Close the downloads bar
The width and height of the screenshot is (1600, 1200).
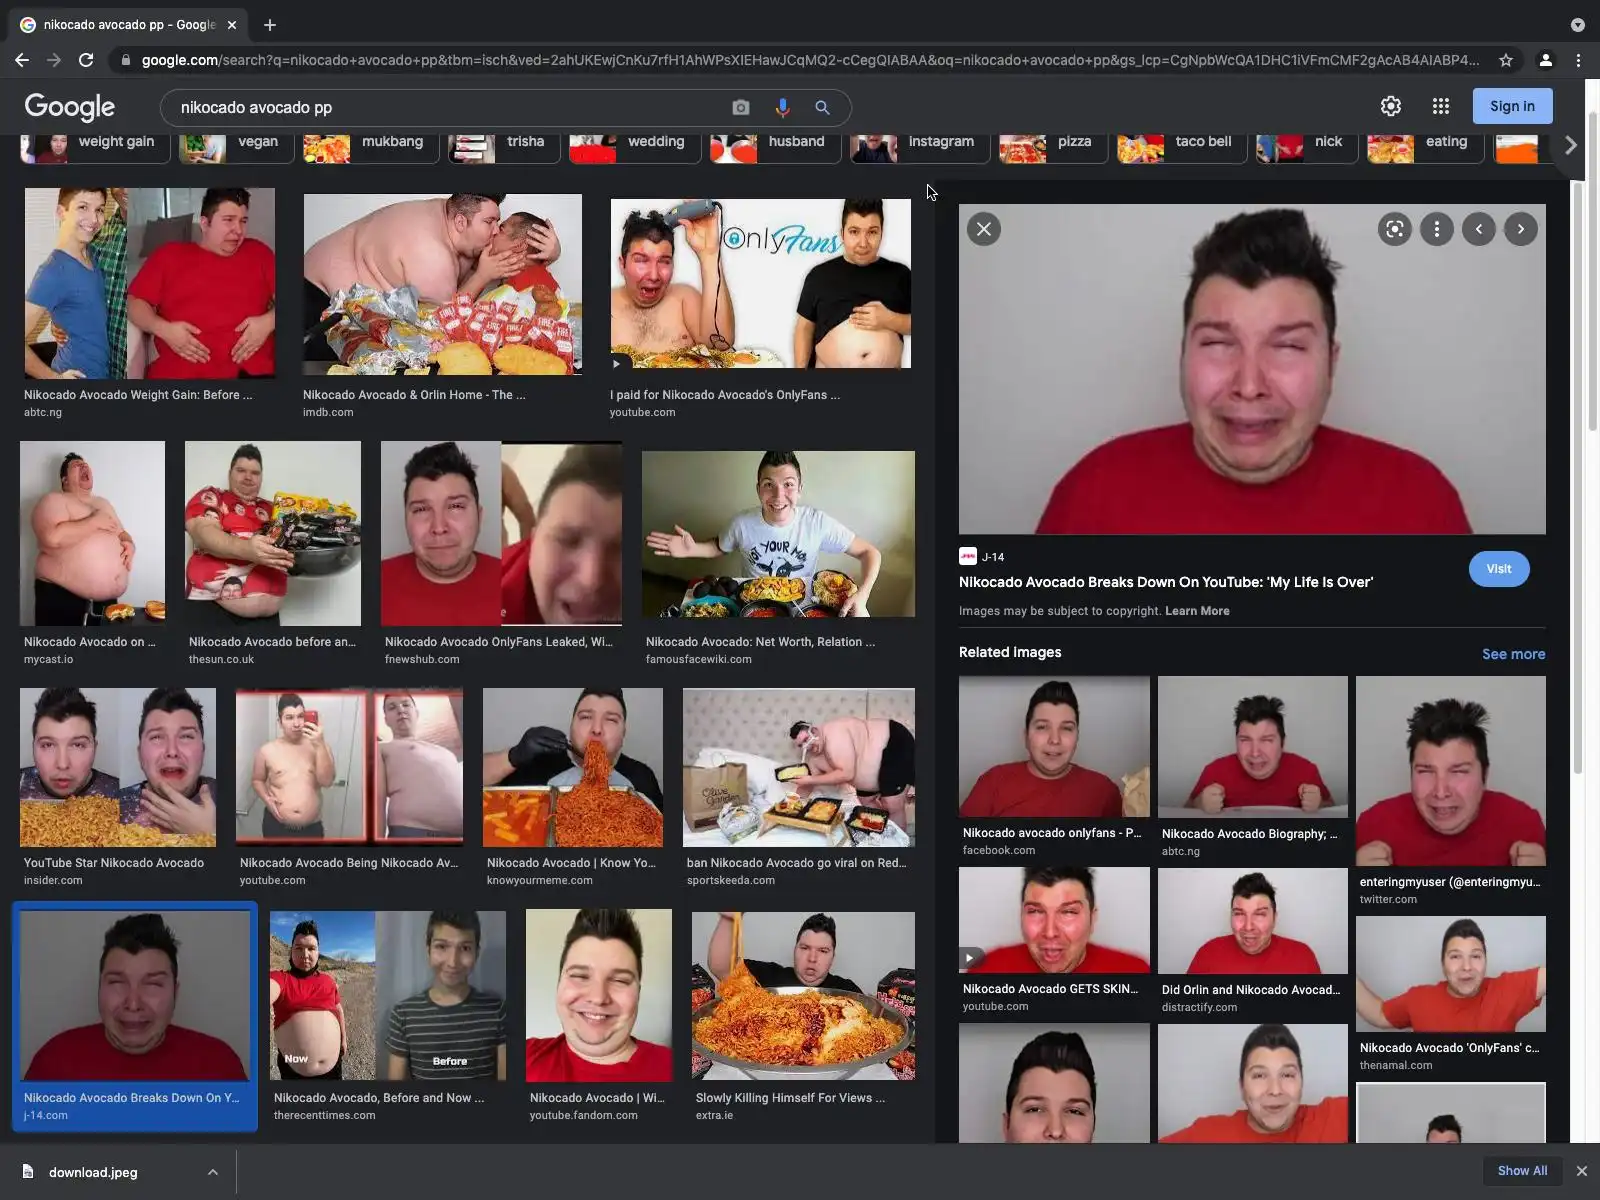click(x=1582, y=1171)
